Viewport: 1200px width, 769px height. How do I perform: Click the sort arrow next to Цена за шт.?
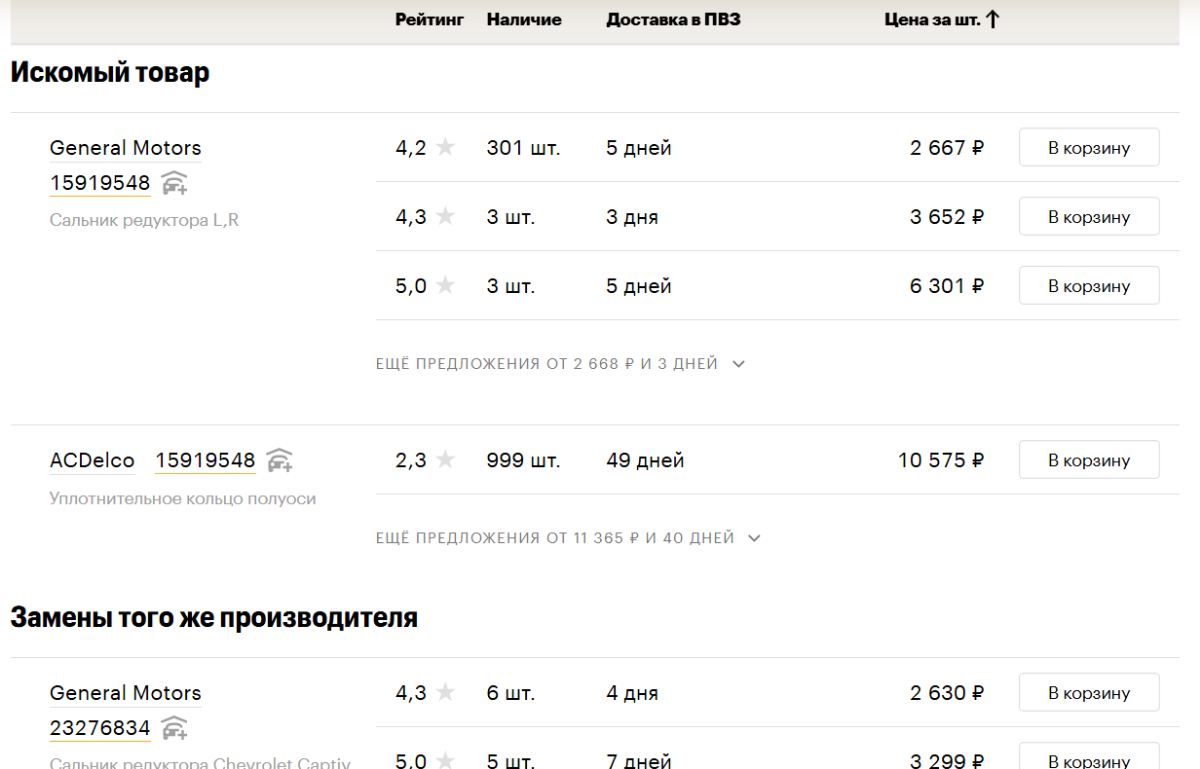pyautogui.click(x=992, y=20)
